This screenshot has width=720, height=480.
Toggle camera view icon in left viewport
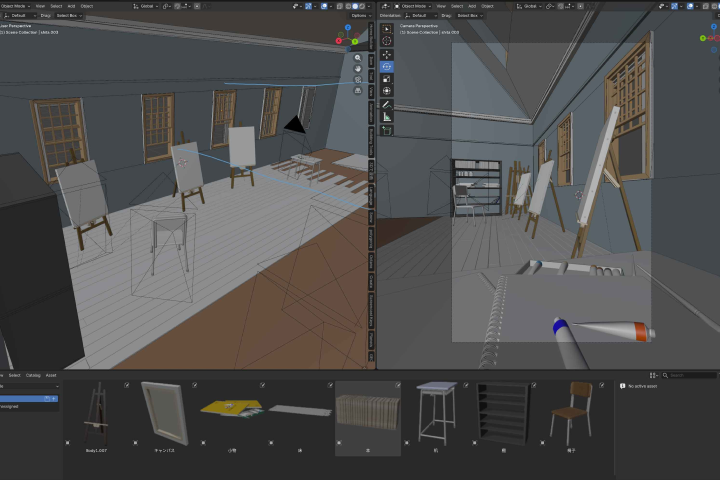358,80
